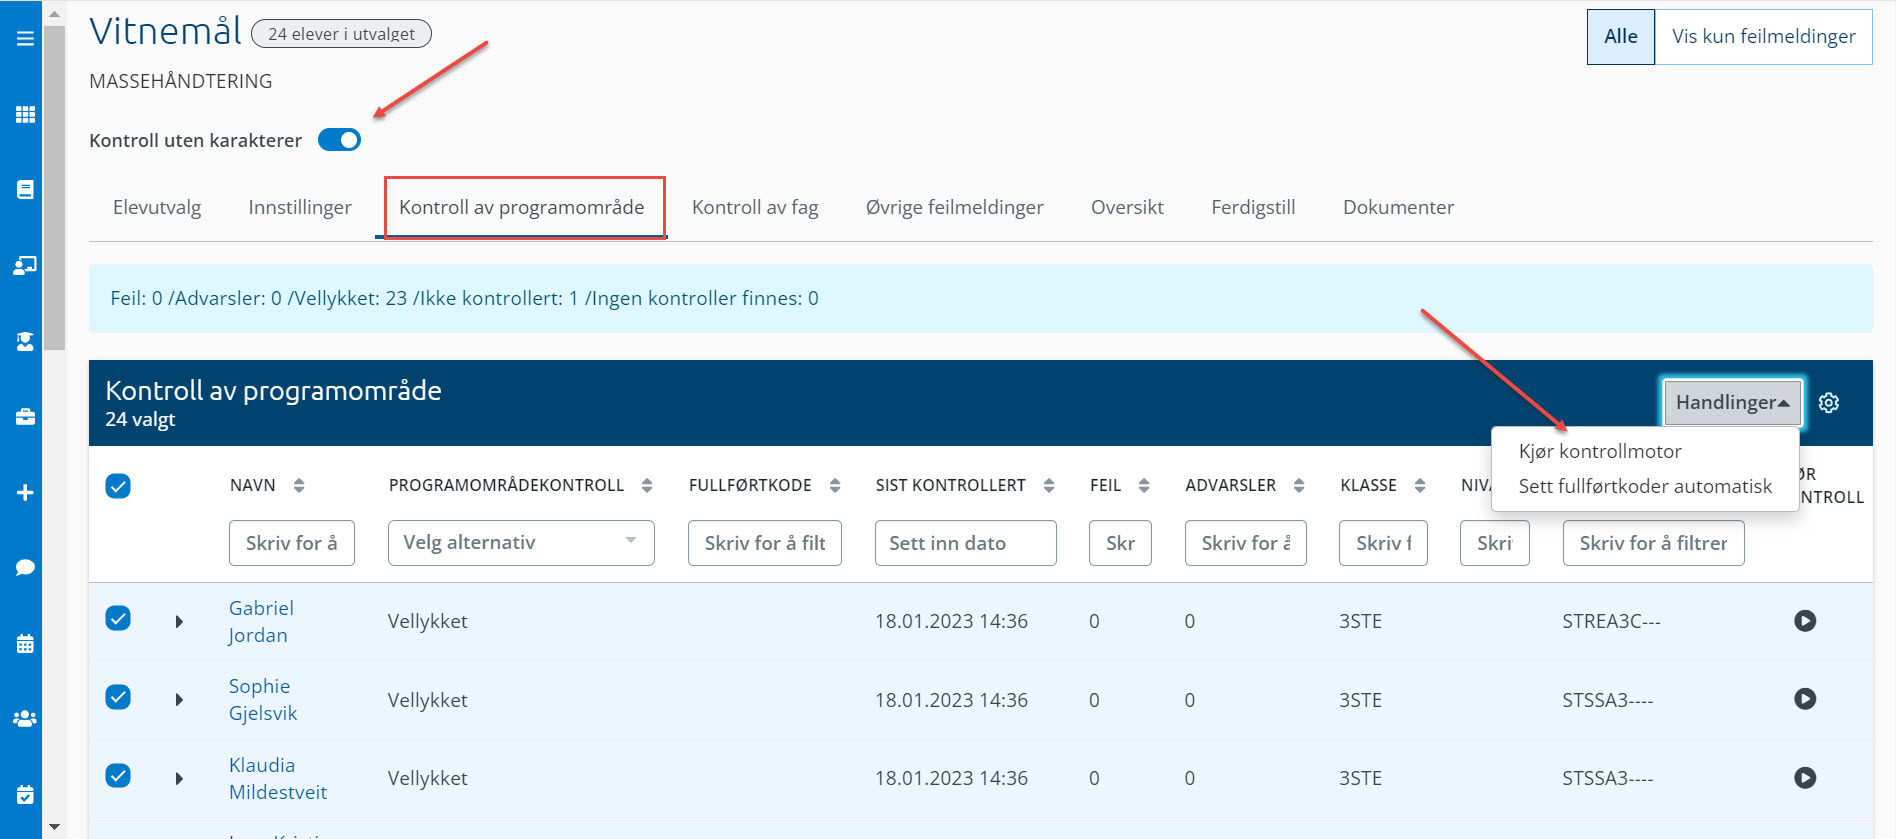The width and height of the screenshot is (1896, 839).
Task: Switch to Innstillinger tab
Action: 300,207
